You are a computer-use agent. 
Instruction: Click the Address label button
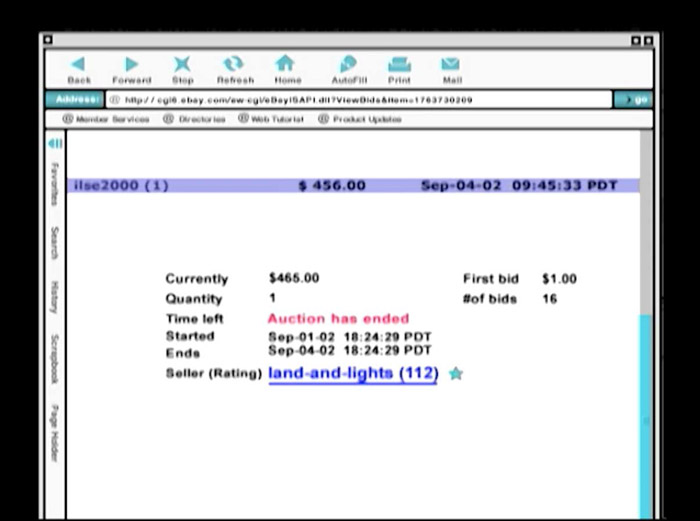[75, 99]
